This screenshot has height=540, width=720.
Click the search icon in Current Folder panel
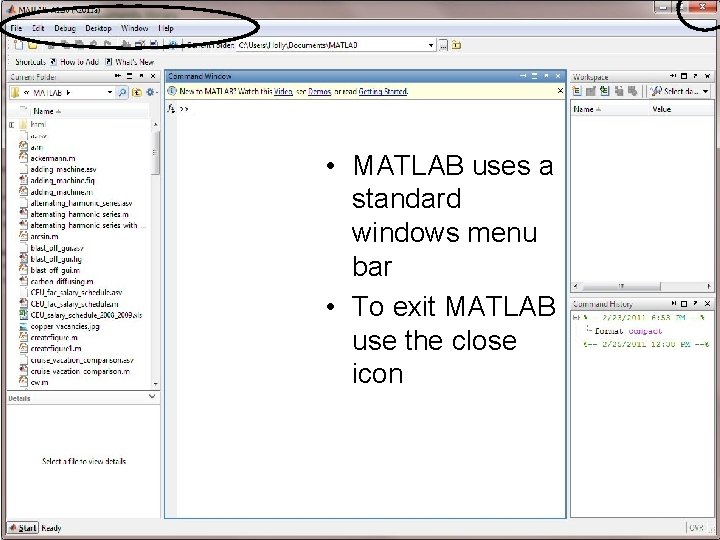click(122, 92)
